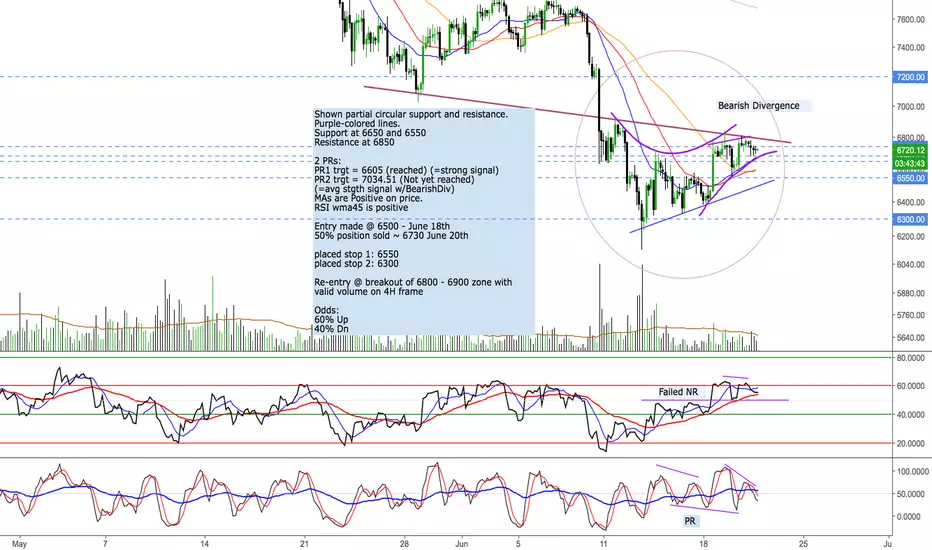Click the '50% position sold ~ 6730' line
Viewport: 932px width, 550px height.
tap(391, 235)
